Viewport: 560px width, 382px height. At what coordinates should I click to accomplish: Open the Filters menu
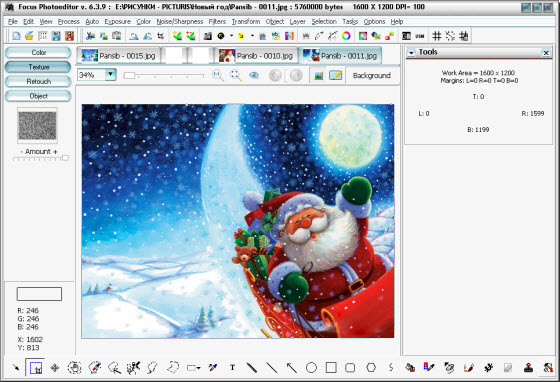(x=217, y=22)
